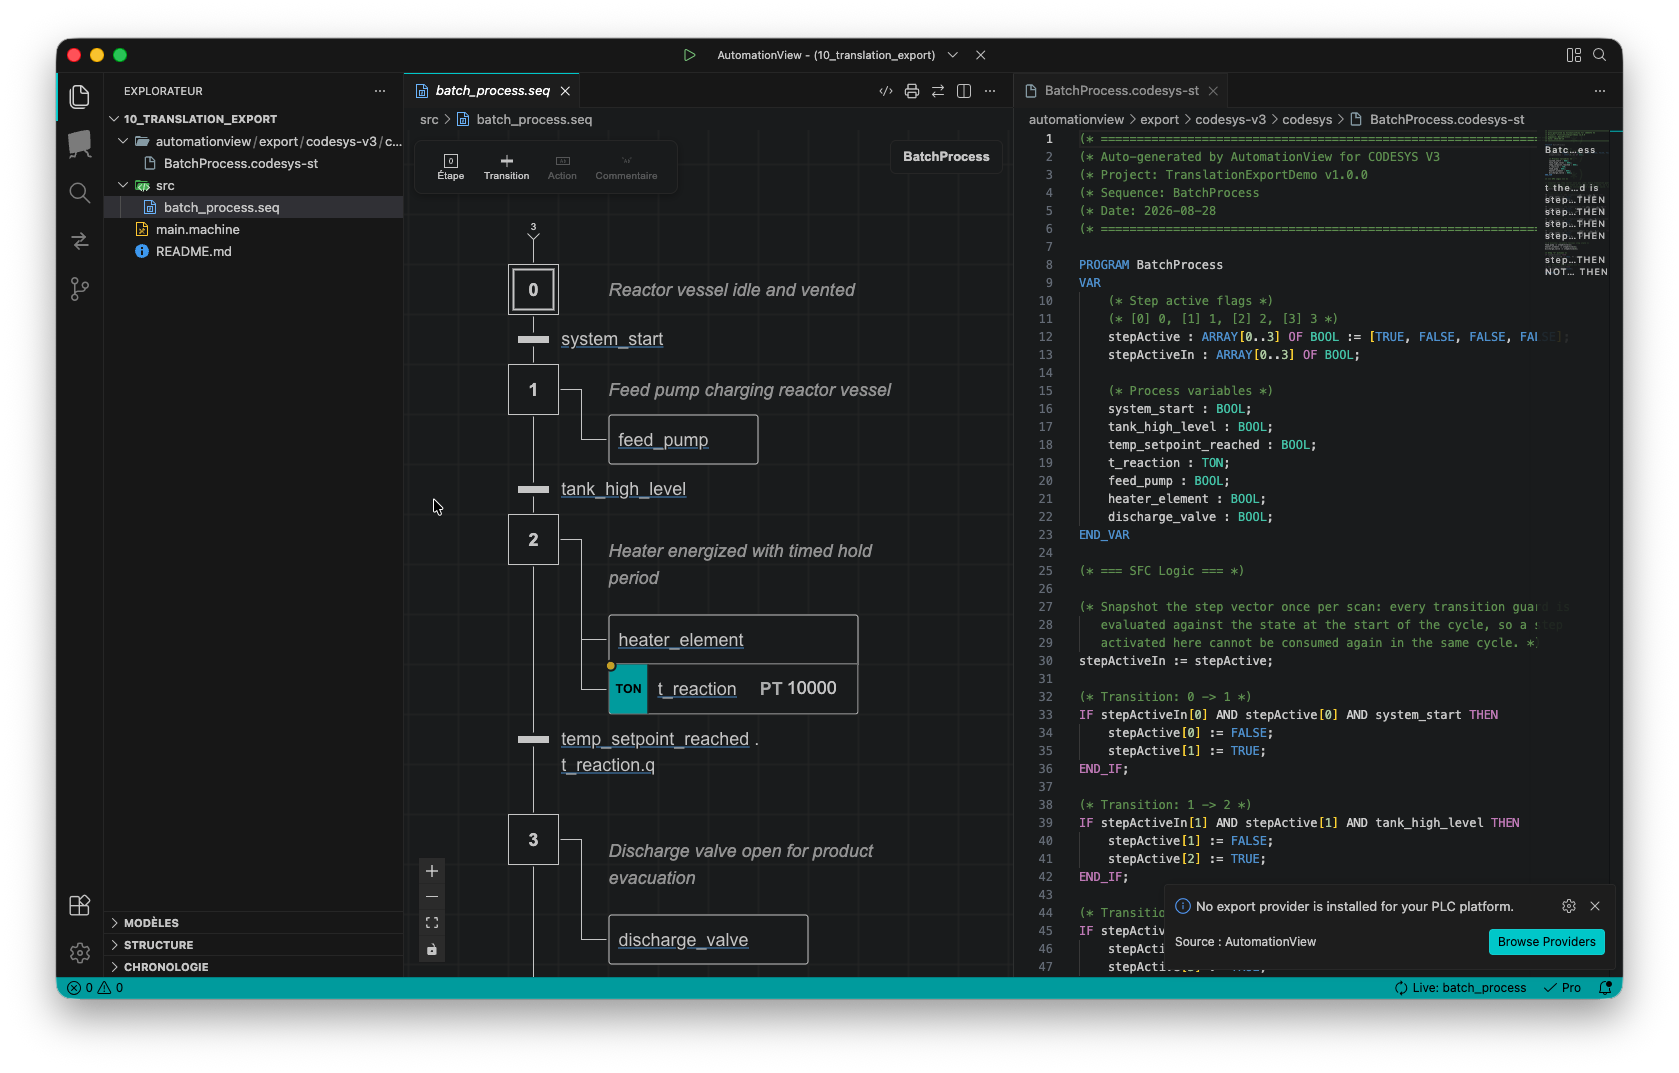Close the BatchProcess.codesys-st tab
The image size is (1679, 1073).
tap(1213, 91)
